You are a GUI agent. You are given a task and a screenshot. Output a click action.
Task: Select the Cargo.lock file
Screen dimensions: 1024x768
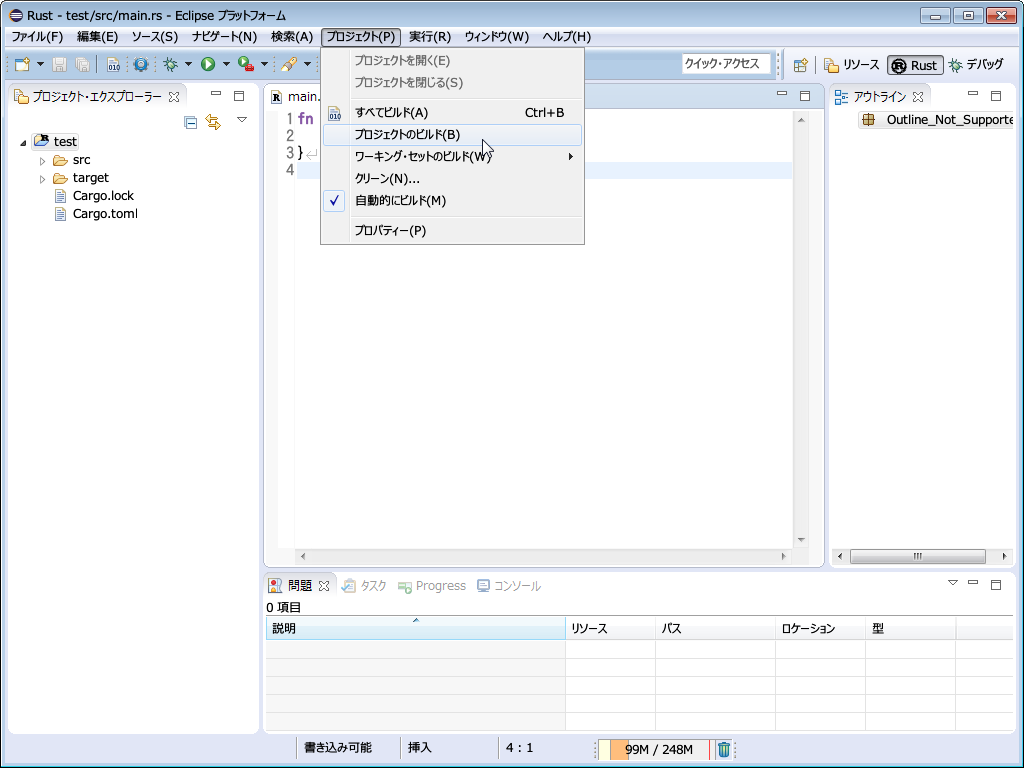point(94,196)
